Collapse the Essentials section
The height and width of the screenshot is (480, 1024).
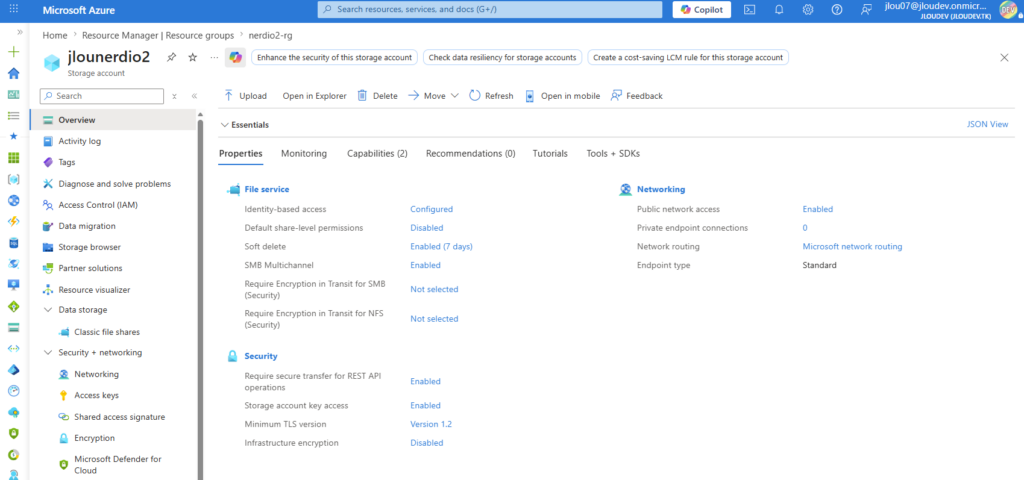pos(245,125)
